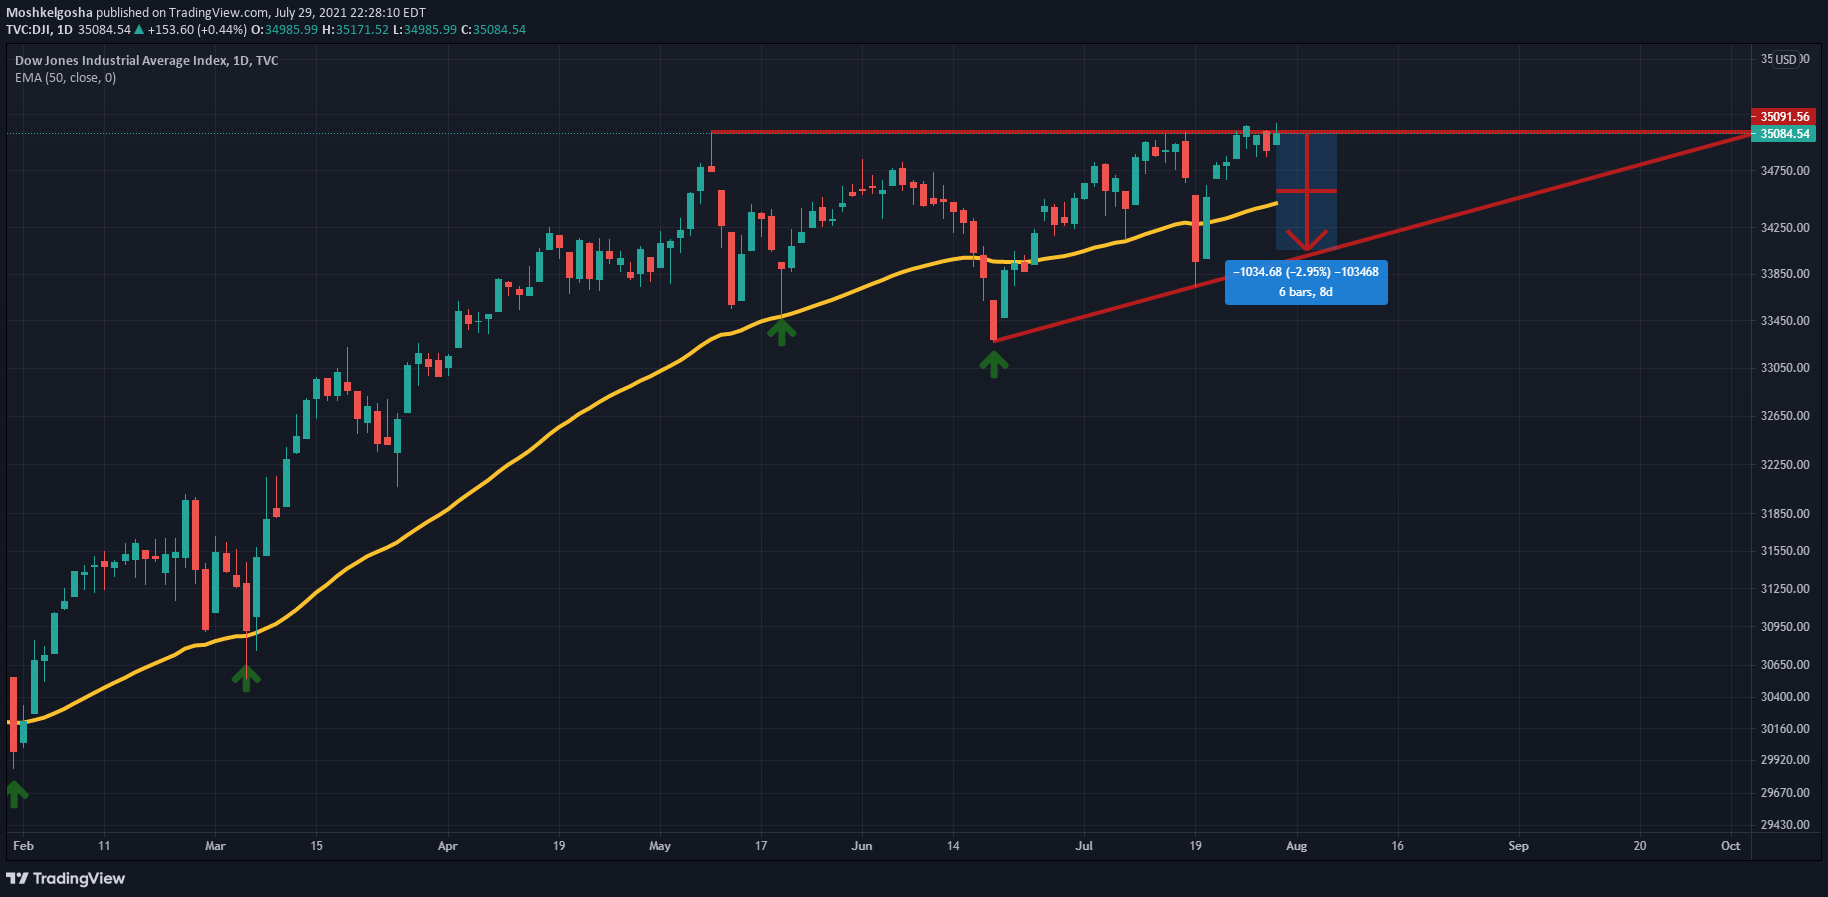Click the red 35091.56 price label
The height and width of the screenshot is (897, 1828).
[1783, 117]
